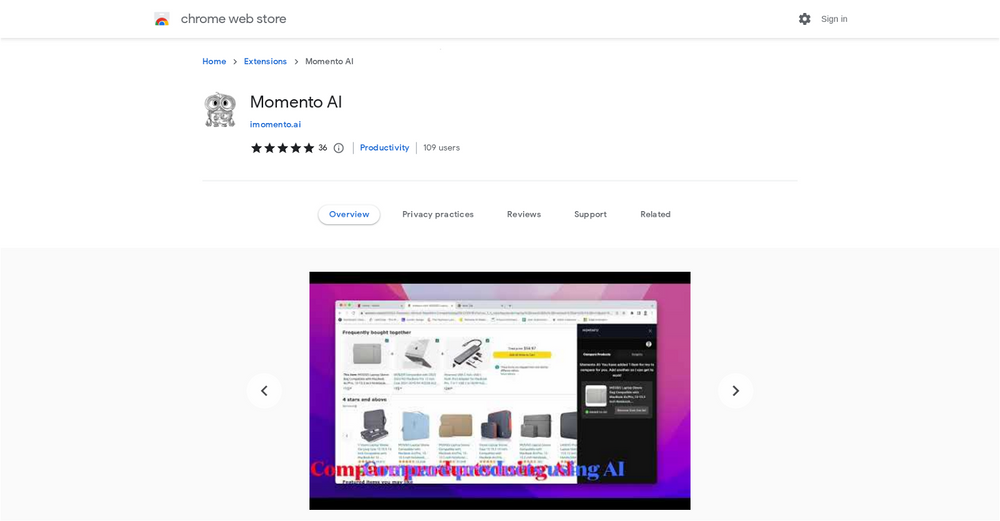
Task: Click the extension preview screenshot
Action: click(x=500, y=391)
